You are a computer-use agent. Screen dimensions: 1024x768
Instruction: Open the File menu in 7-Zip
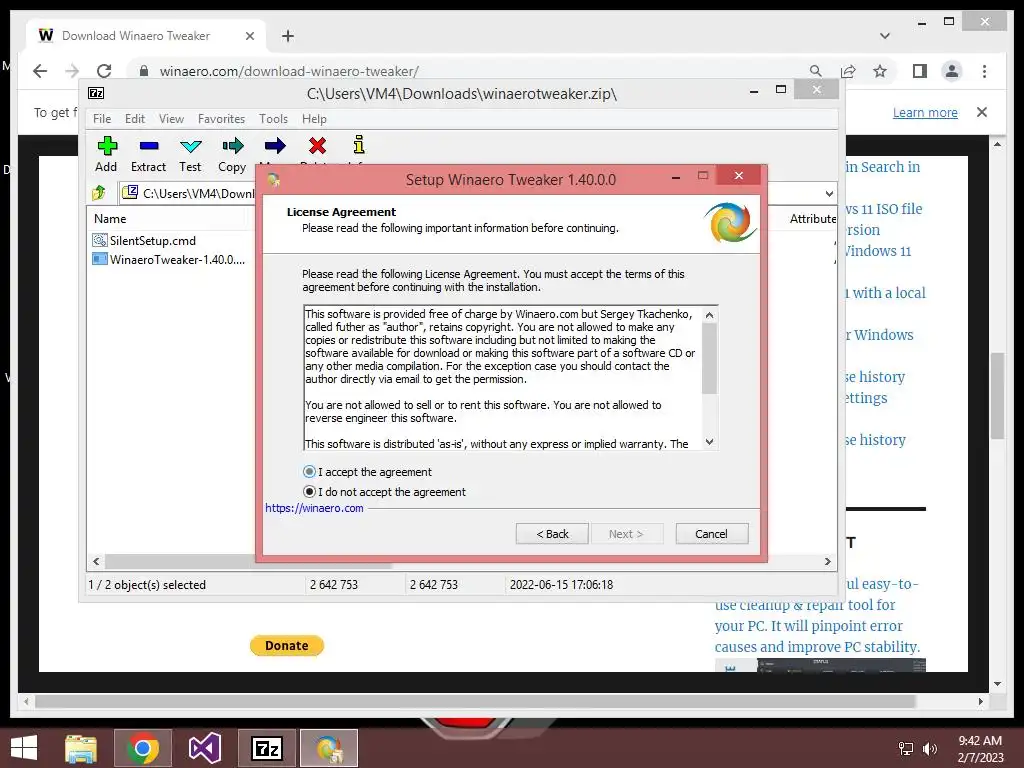tap(102, 119)
